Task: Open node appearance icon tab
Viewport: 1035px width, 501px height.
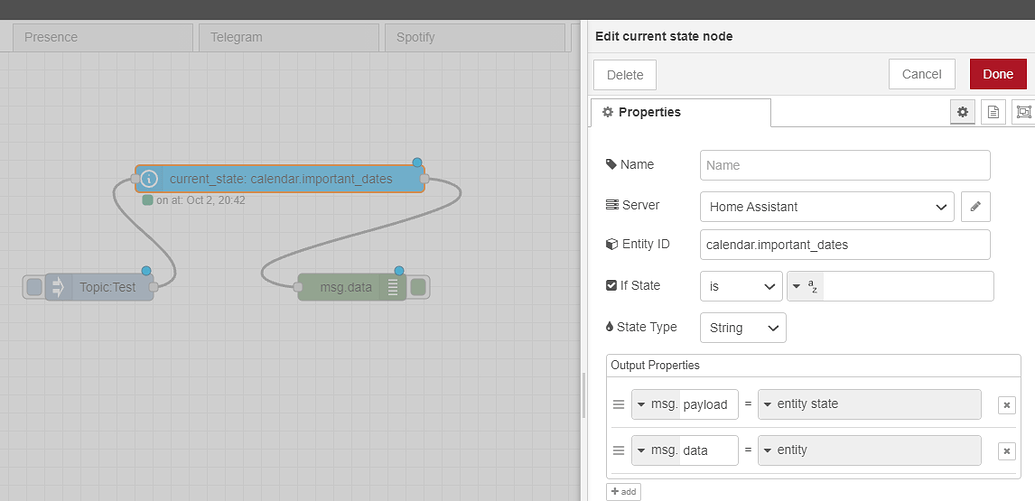Action: click(1023, 112)
